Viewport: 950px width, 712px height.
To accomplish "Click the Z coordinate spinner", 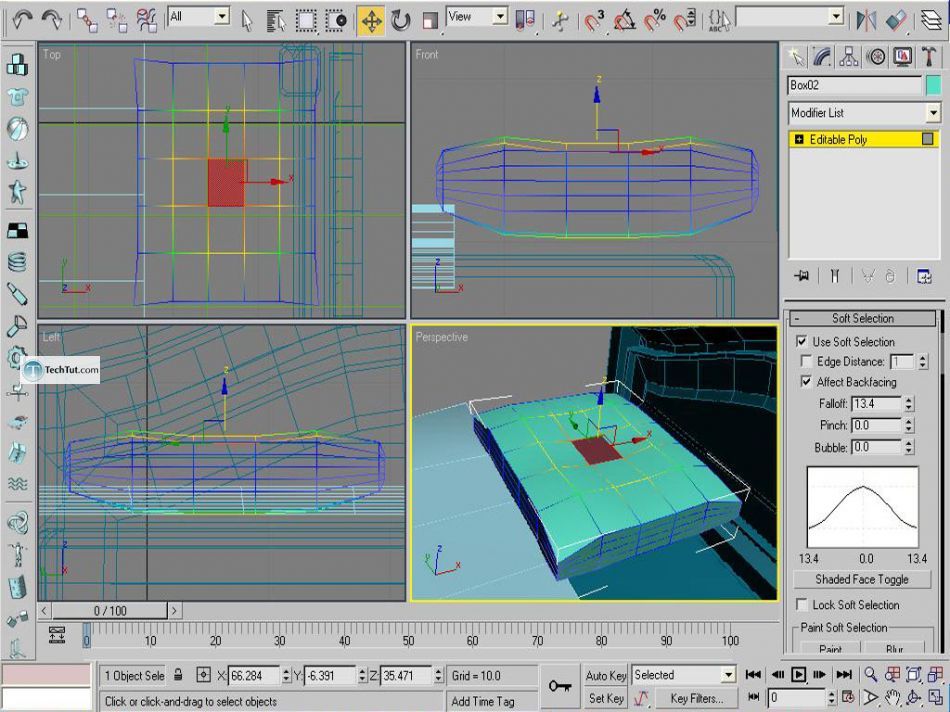I will pos(438,675).
